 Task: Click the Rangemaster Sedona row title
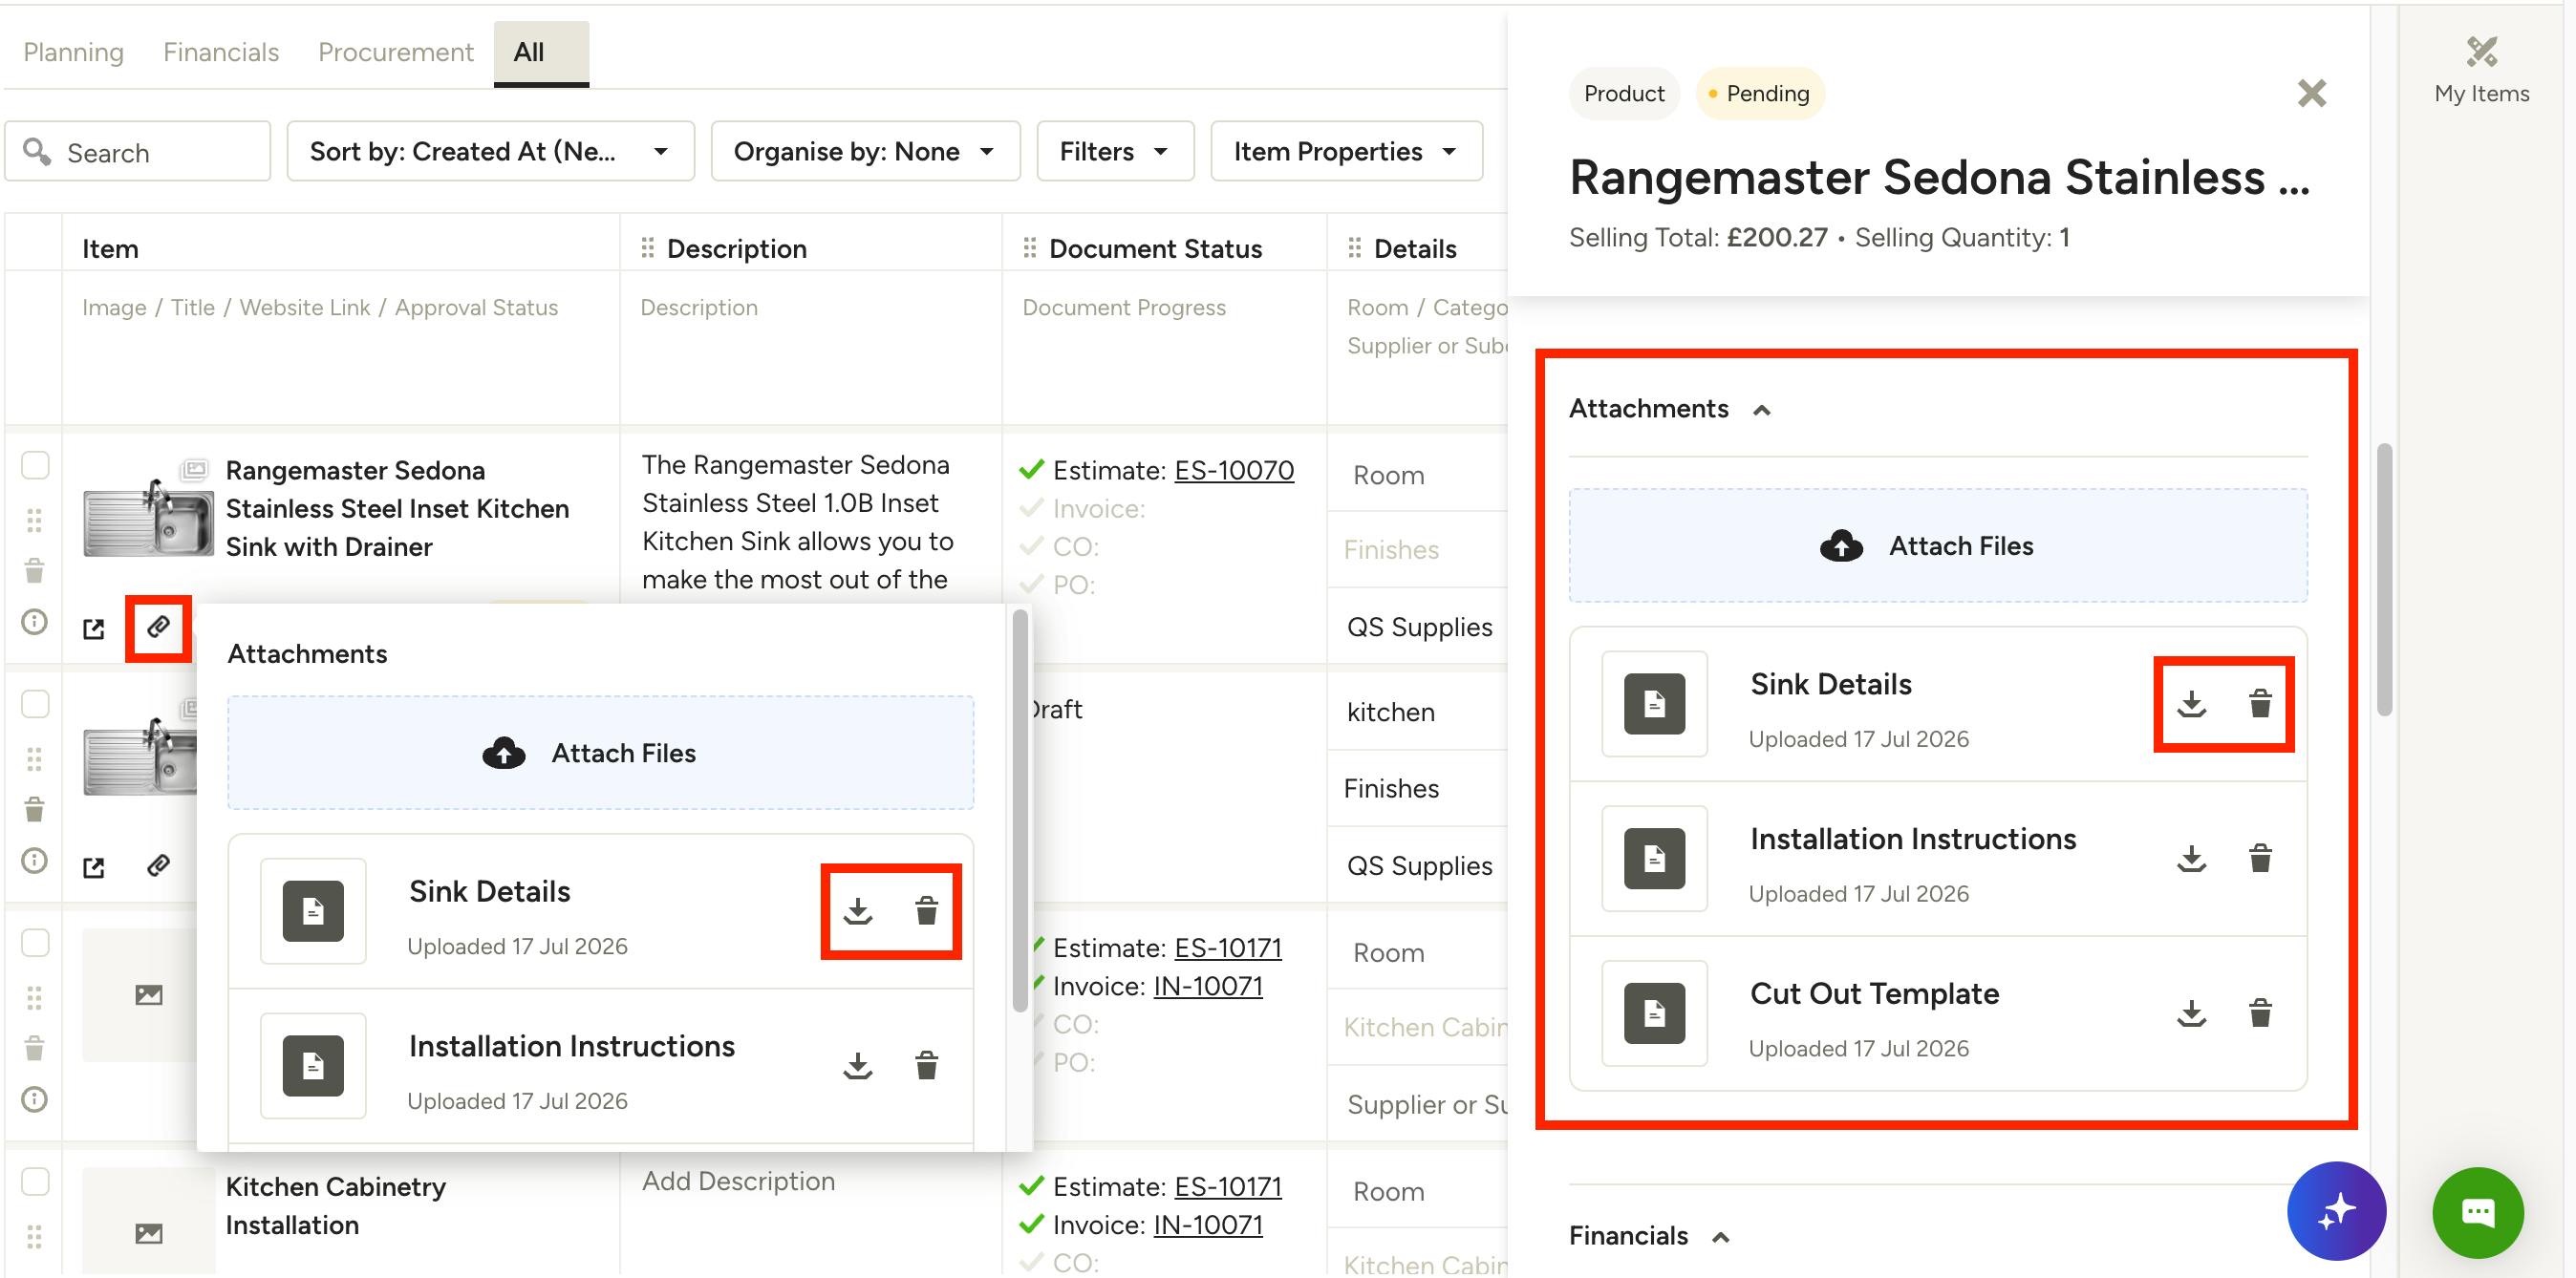click(397, 509)
